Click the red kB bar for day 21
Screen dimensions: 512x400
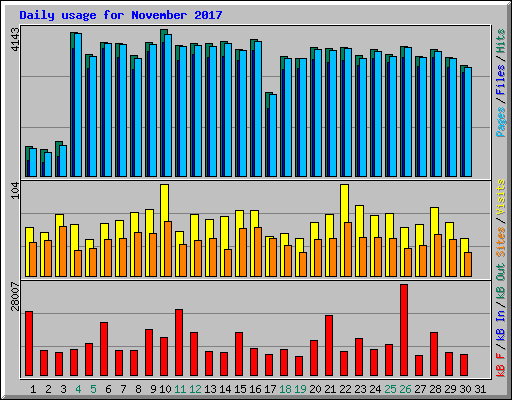[x=329, y=346]
